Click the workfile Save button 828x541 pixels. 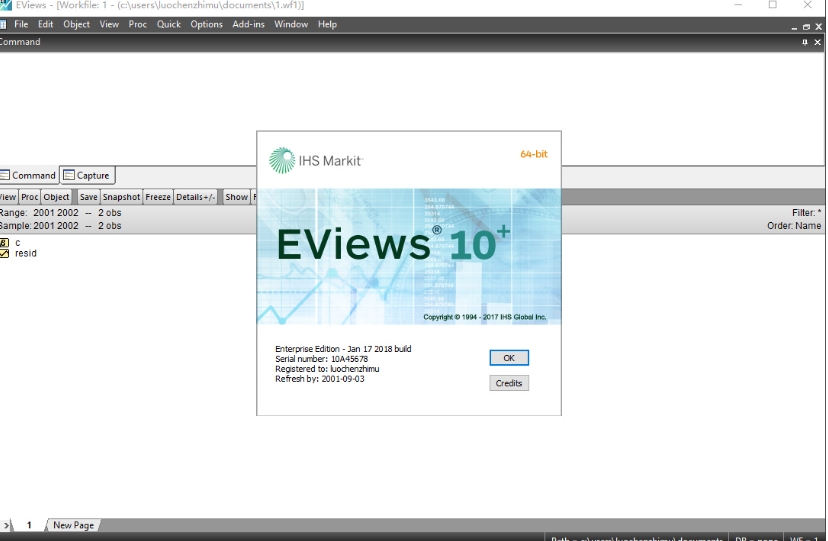(x=89, y=197)
